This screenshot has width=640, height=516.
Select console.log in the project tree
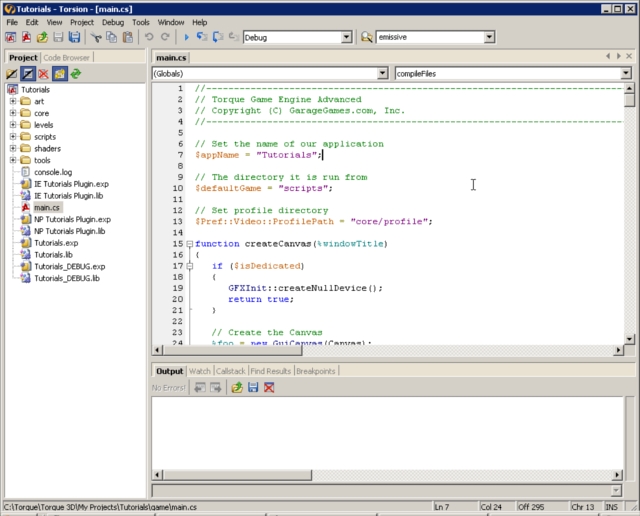(x=53, y=172)
